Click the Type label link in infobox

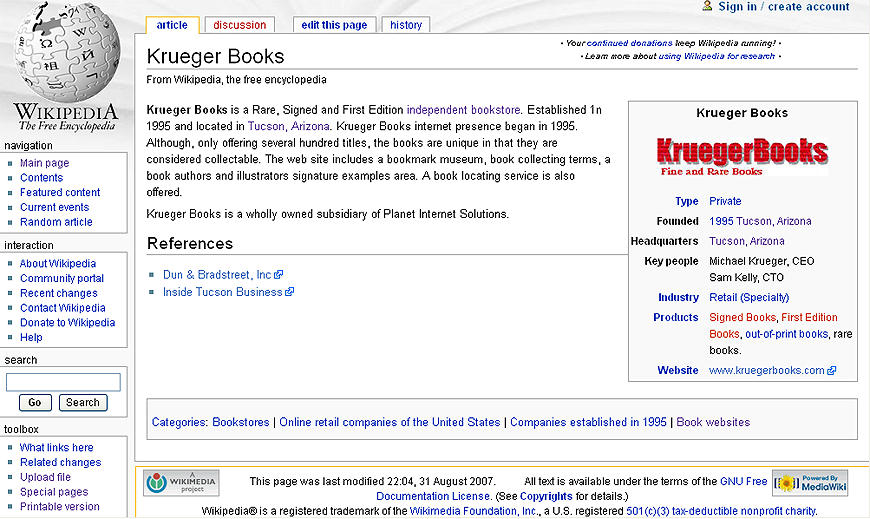[686, 201]
